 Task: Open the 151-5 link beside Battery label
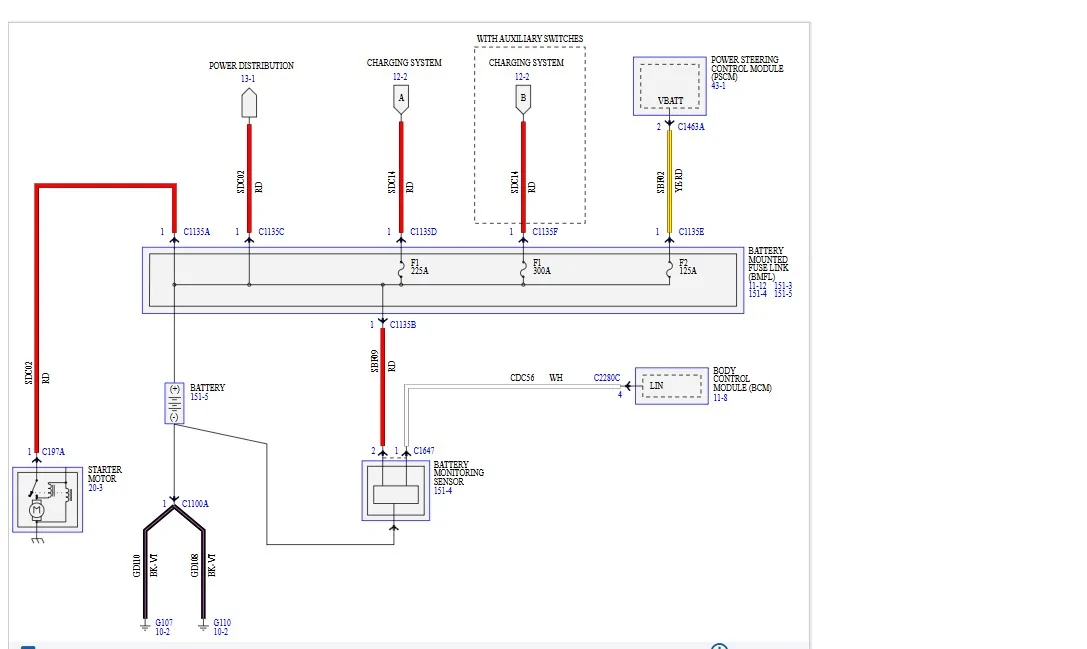(x=199, y=397)
